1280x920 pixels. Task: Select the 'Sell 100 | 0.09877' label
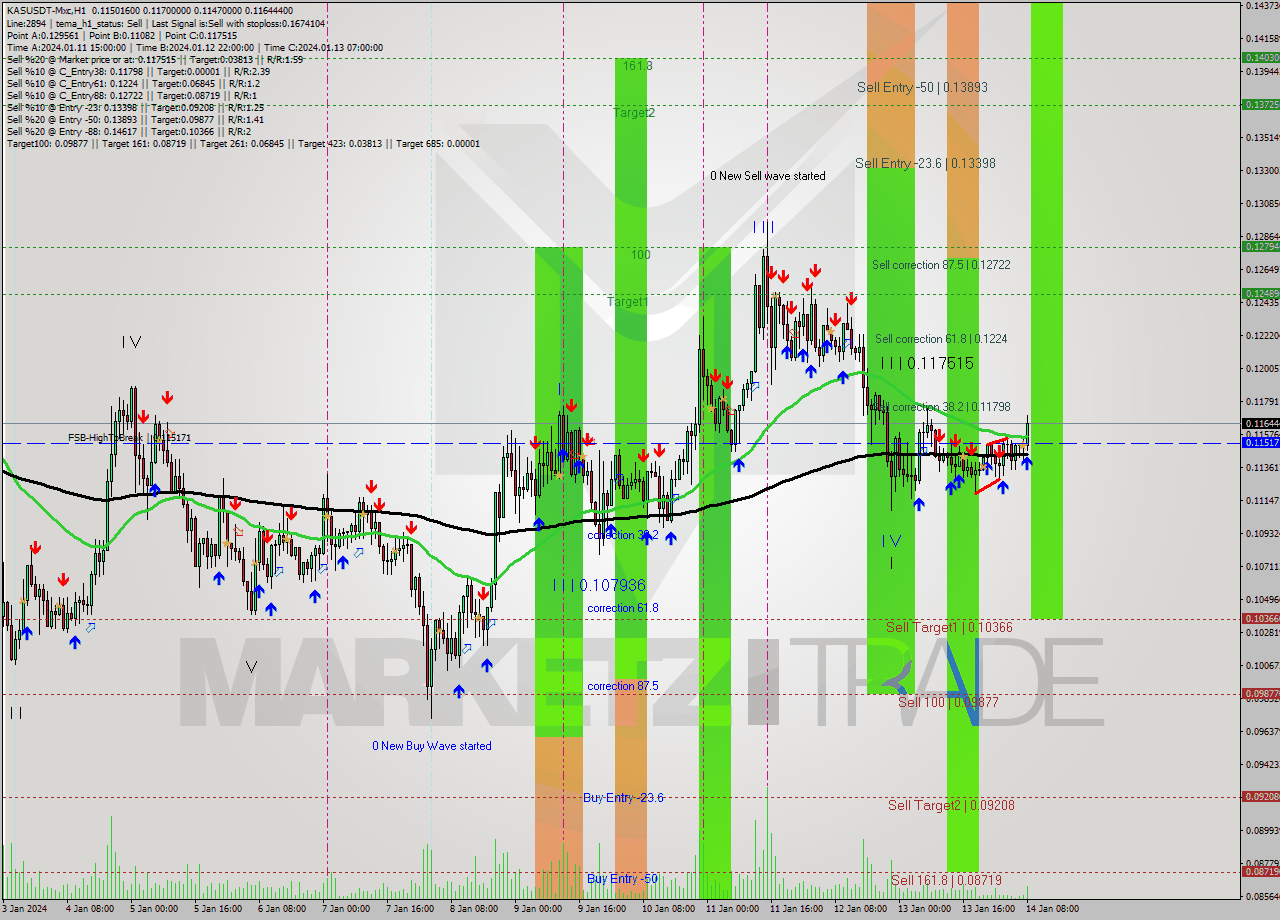click(948, 702)
